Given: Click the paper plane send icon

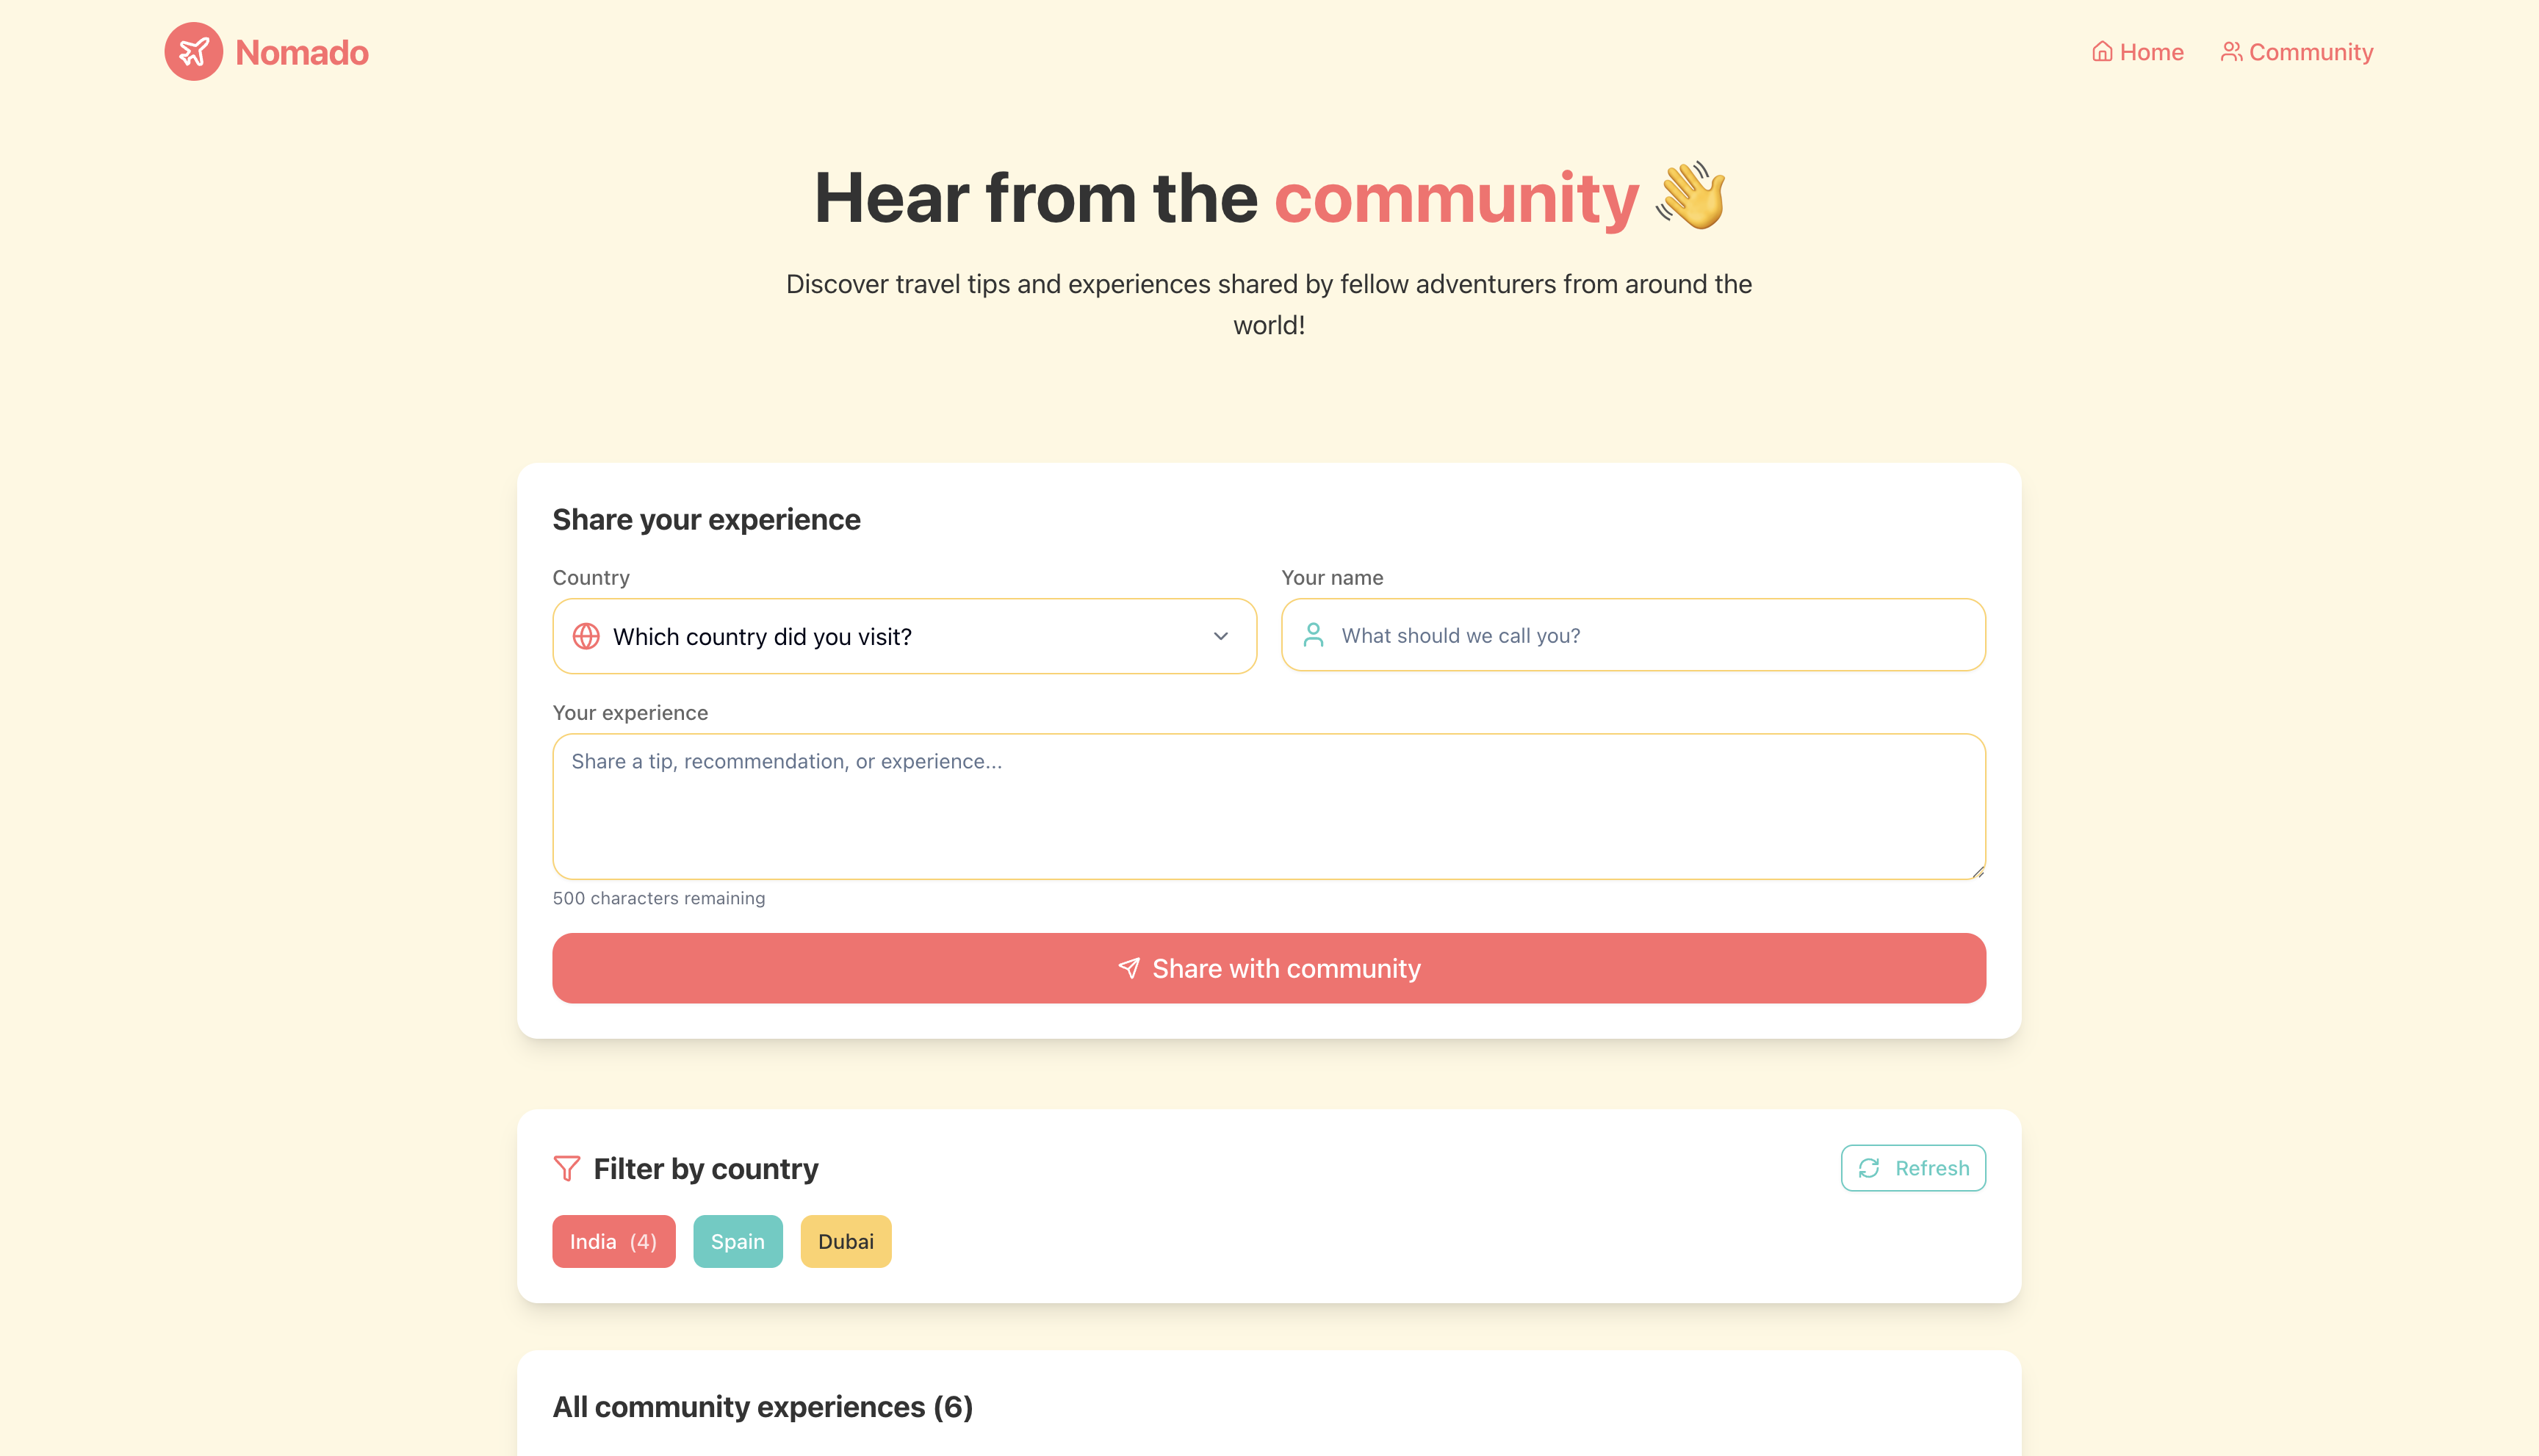Looking at the screenshot, I should pos(1129,968).
